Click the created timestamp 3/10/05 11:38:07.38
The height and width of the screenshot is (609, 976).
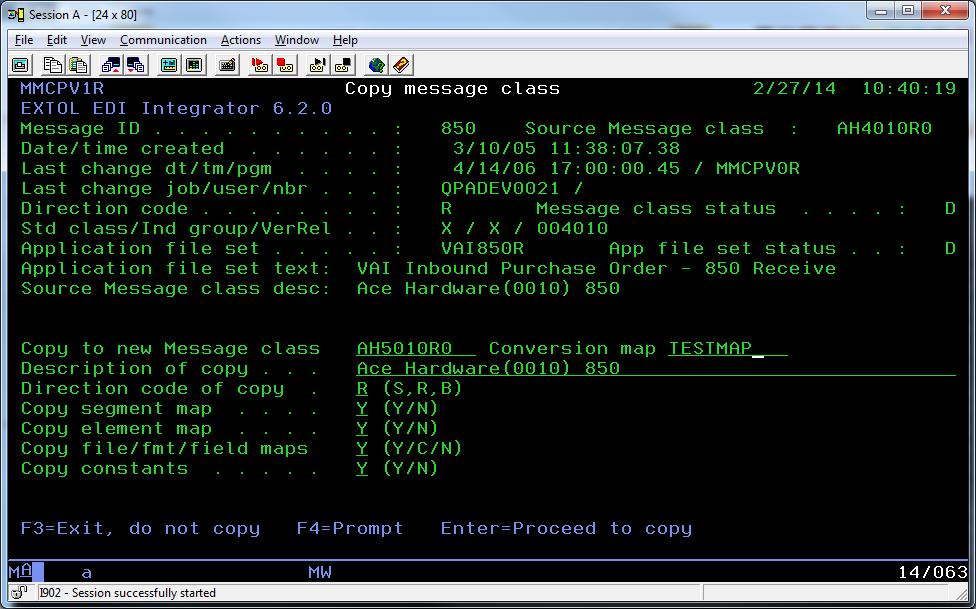click(x=566, y=148)
